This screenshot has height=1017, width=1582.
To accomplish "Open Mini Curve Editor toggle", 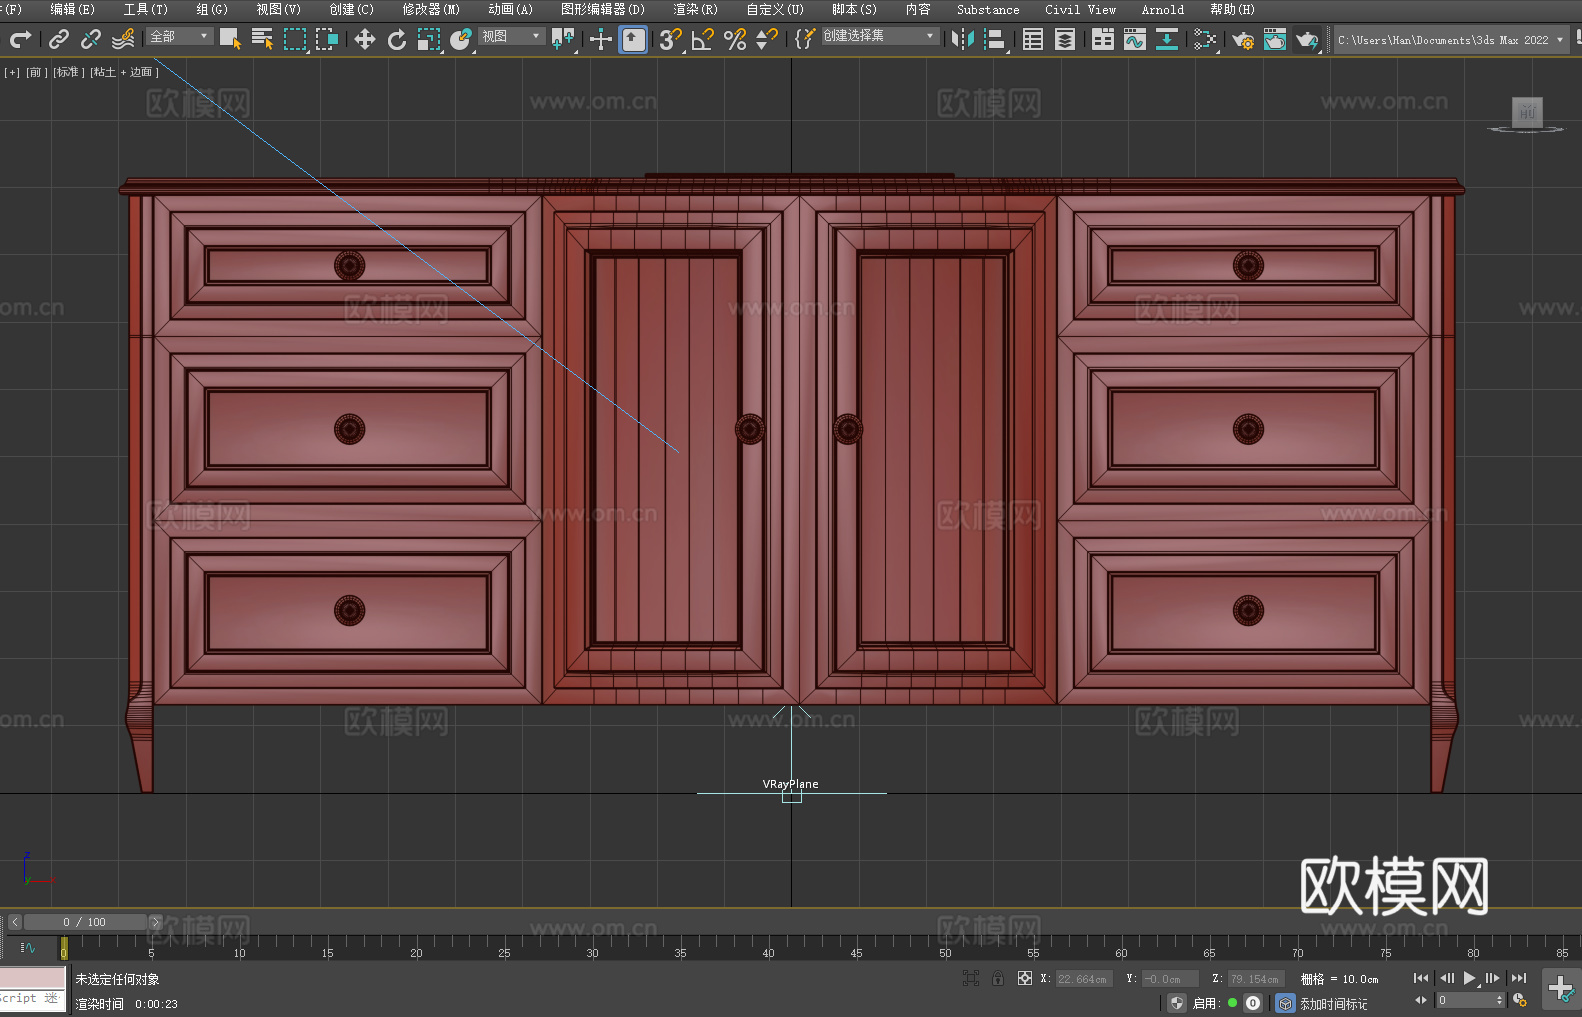I will pyautogui.click(x=28, y=947).
